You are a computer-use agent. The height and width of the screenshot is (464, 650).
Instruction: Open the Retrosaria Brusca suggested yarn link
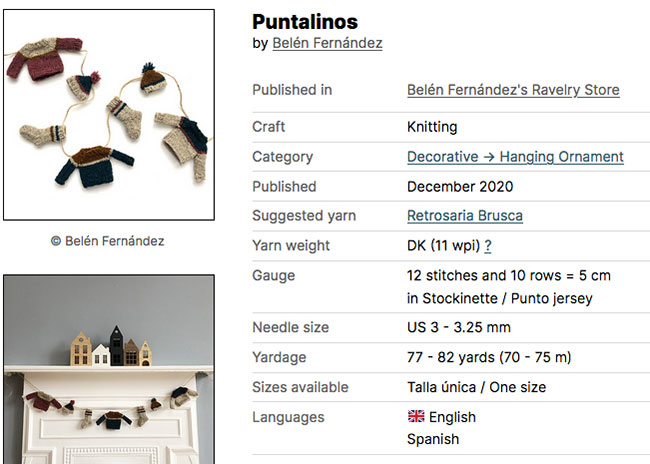465,216
